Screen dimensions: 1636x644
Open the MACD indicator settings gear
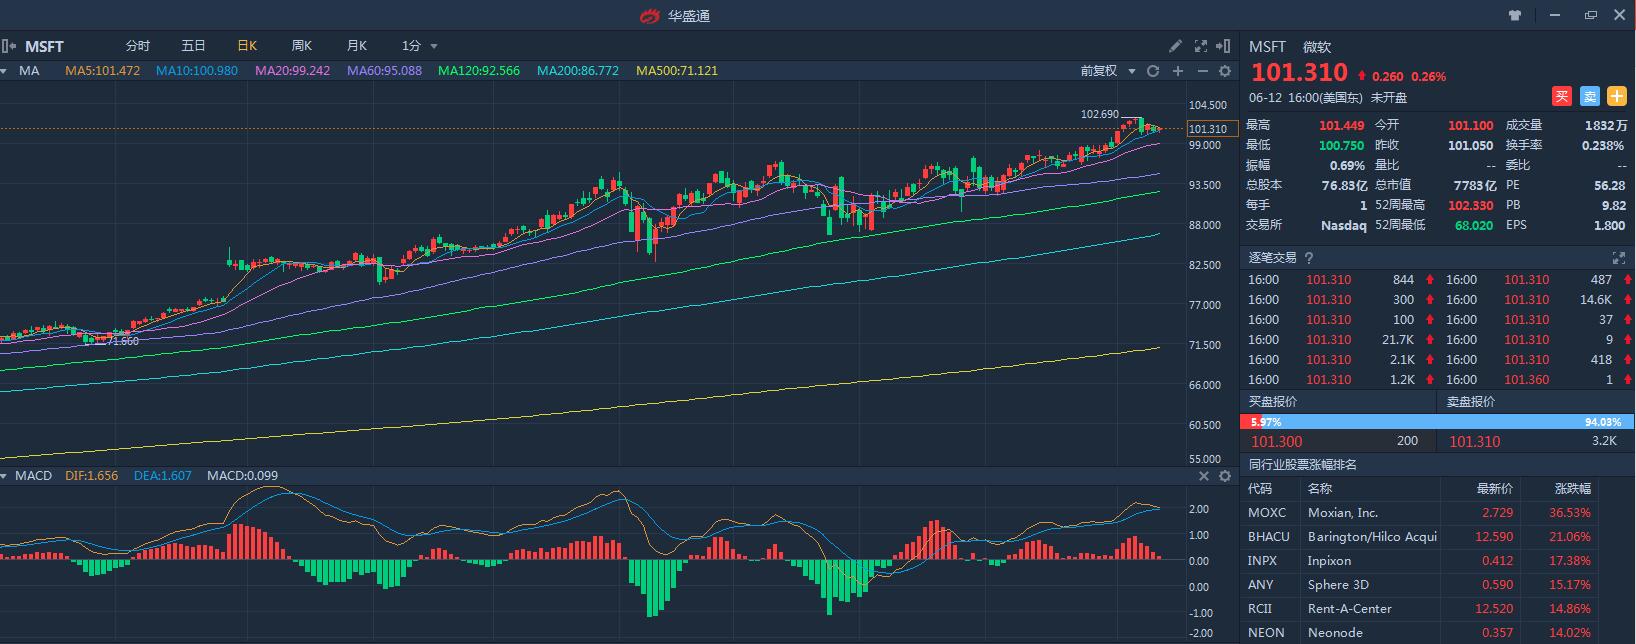tap(1225, 476)
